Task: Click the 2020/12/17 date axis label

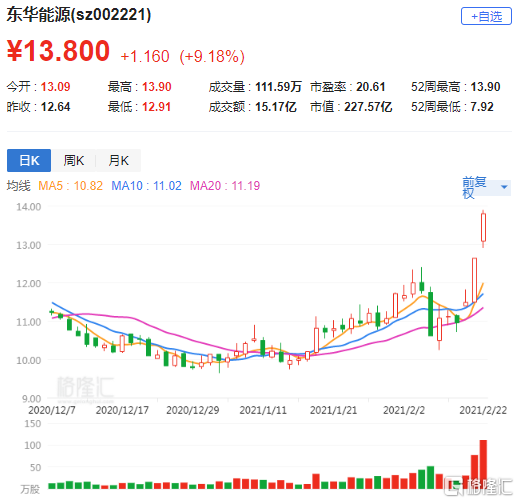Action: [122, 410]
